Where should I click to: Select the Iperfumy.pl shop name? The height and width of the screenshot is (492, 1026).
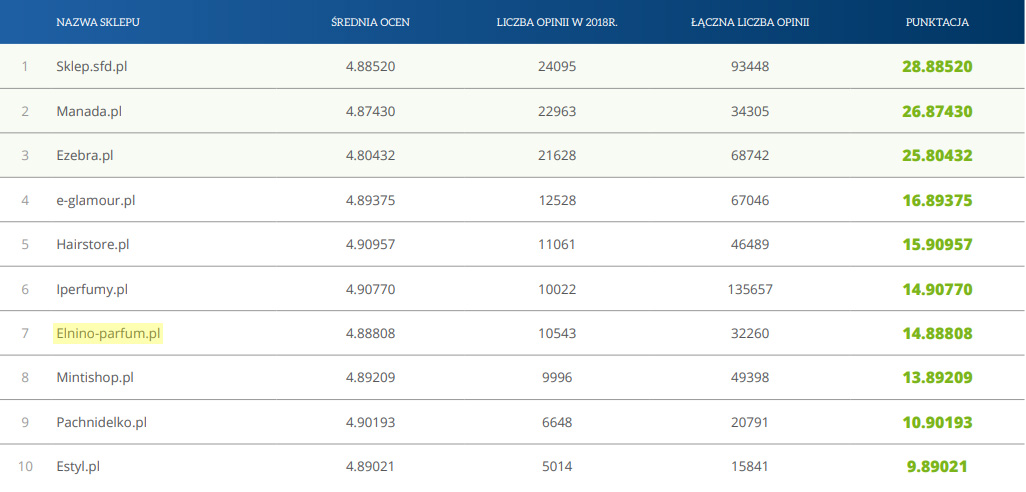[92, 289]
